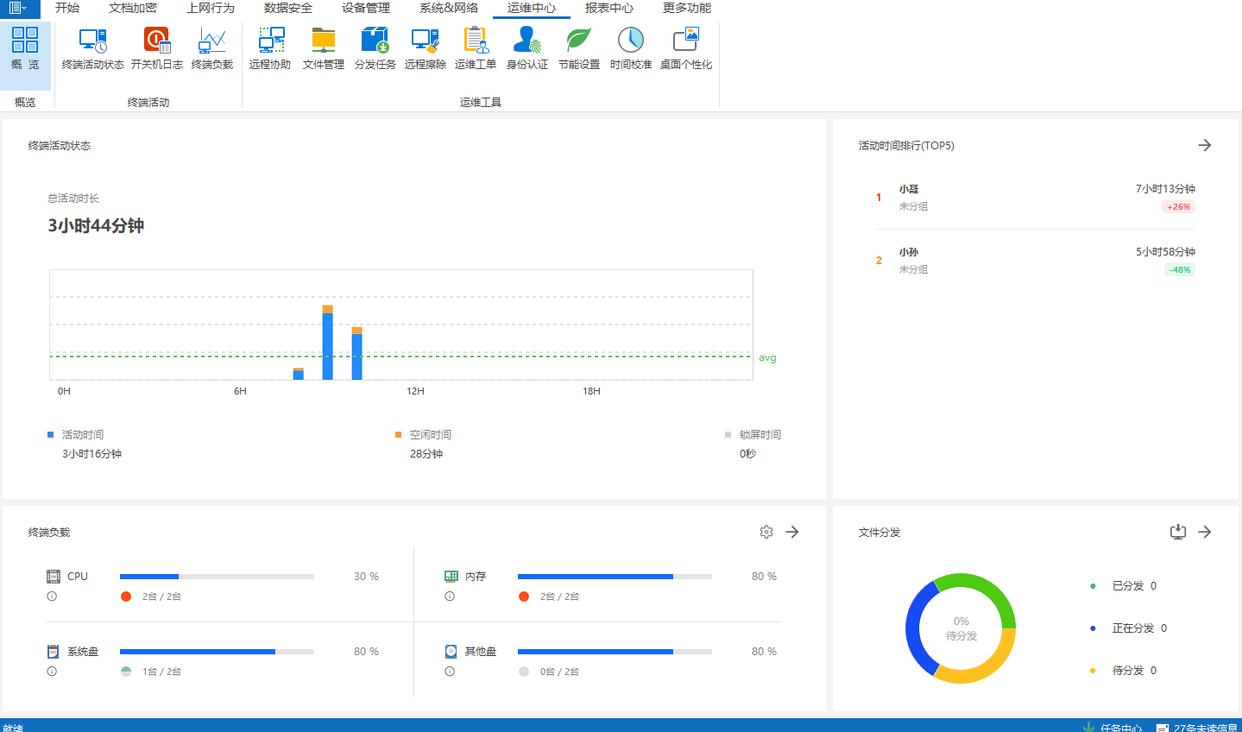Toggle the 空闲时间 legend entry
Image resolution: width=1242 pixels, height=732 pixels.
[430, 435]
